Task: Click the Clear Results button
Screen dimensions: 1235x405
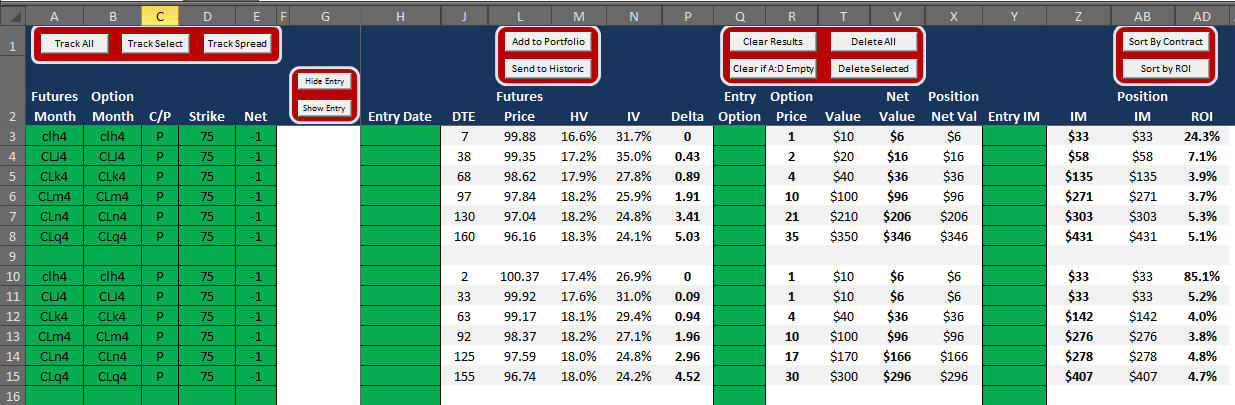Action: click(x=773, y=41)
